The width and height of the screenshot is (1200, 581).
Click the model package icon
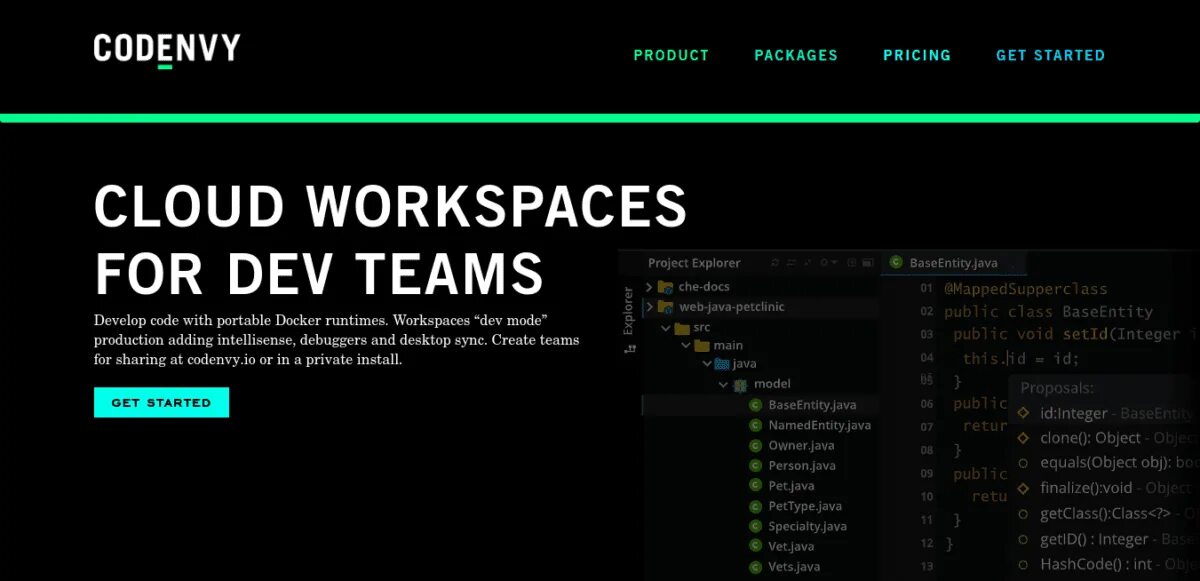tap(740, 385)
